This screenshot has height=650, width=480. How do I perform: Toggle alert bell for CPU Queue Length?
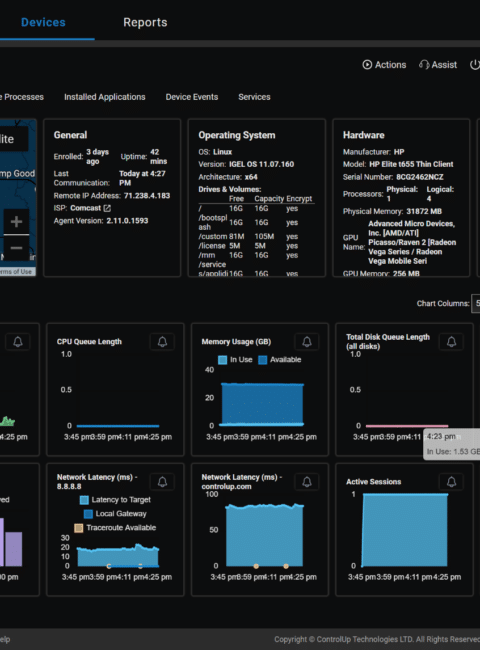pos(162,342)
